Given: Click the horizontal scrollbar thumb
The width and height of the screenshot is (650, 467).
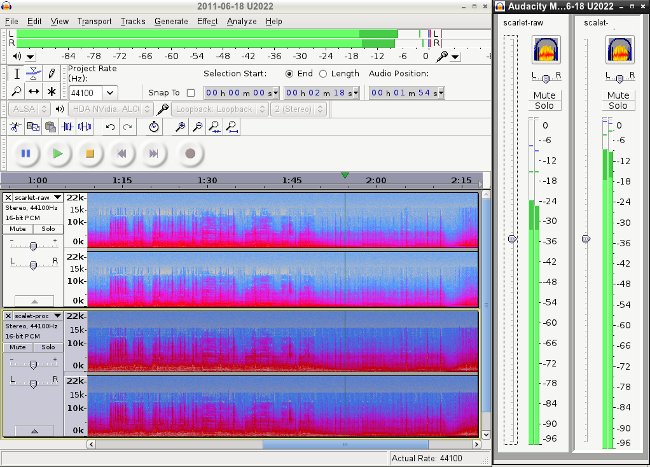Looking at the screenshot, I should coord(345,444).
